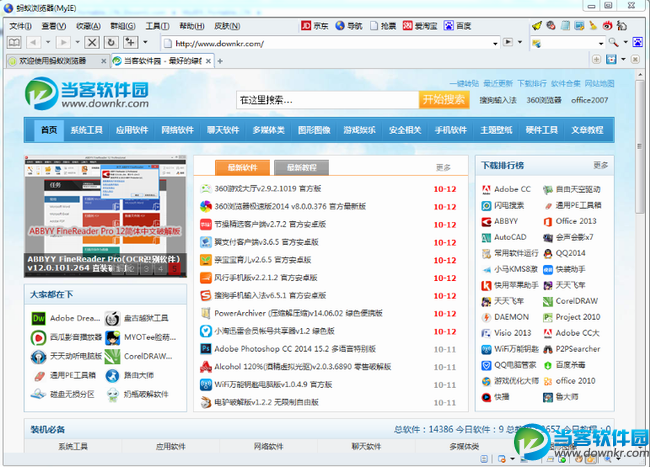Select the 最新软件 tab on the page

click(x=243, y=168)
